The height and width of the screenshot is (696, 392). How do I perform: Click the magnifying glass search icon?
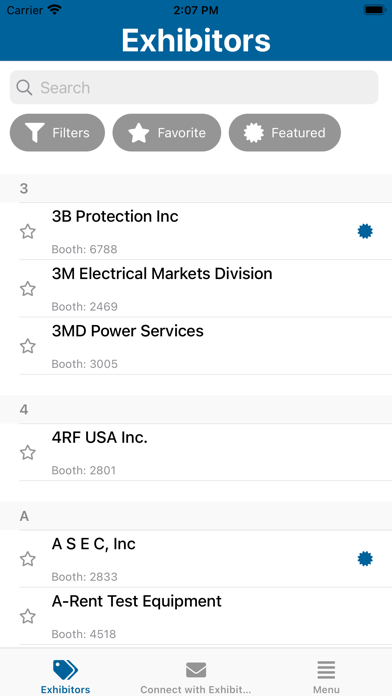[24, 87]
